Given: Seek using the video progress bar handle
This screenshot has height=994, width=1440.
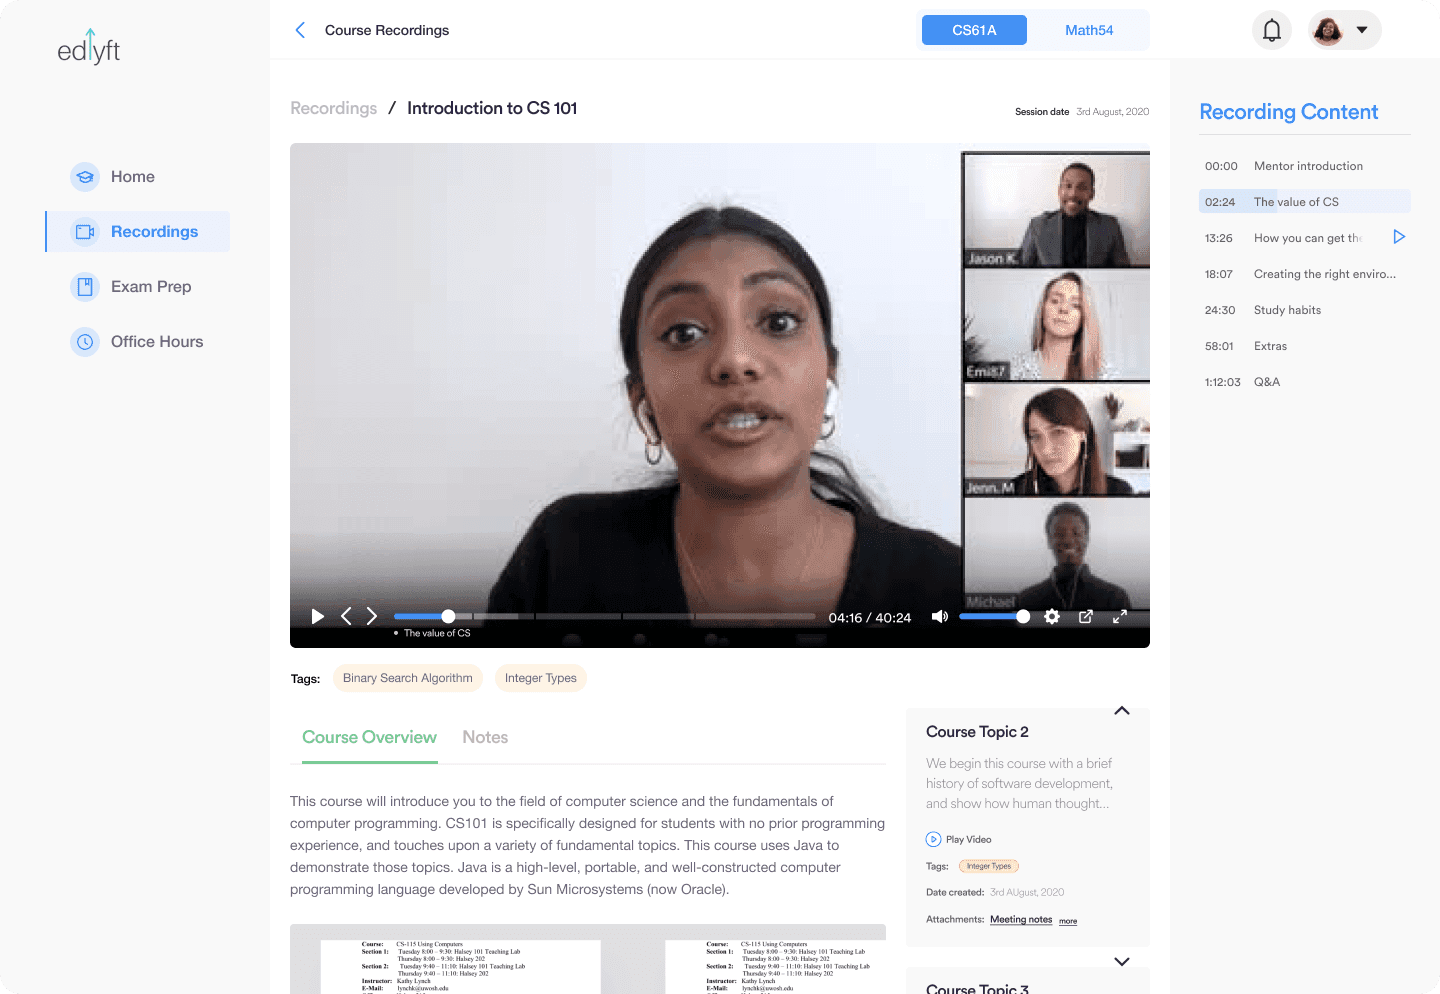Looking at the screenshot, I should pyautogui.click(x=448, y=617).
